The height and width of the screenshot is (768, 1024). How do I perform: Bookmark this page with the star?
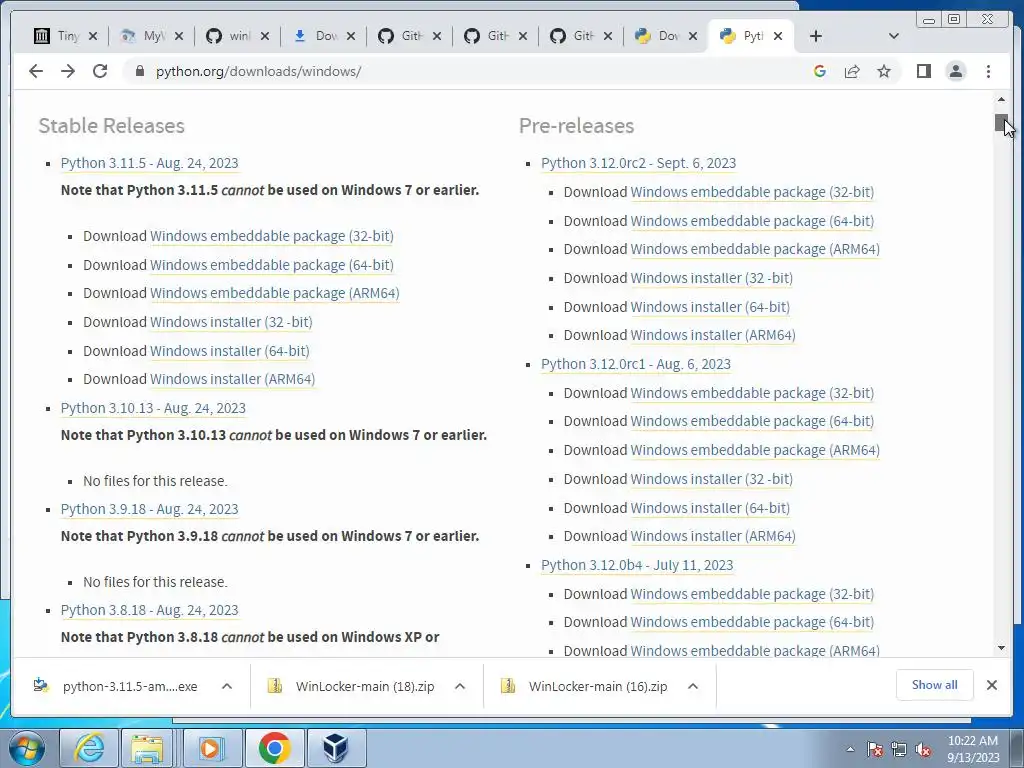coord(884,71)
